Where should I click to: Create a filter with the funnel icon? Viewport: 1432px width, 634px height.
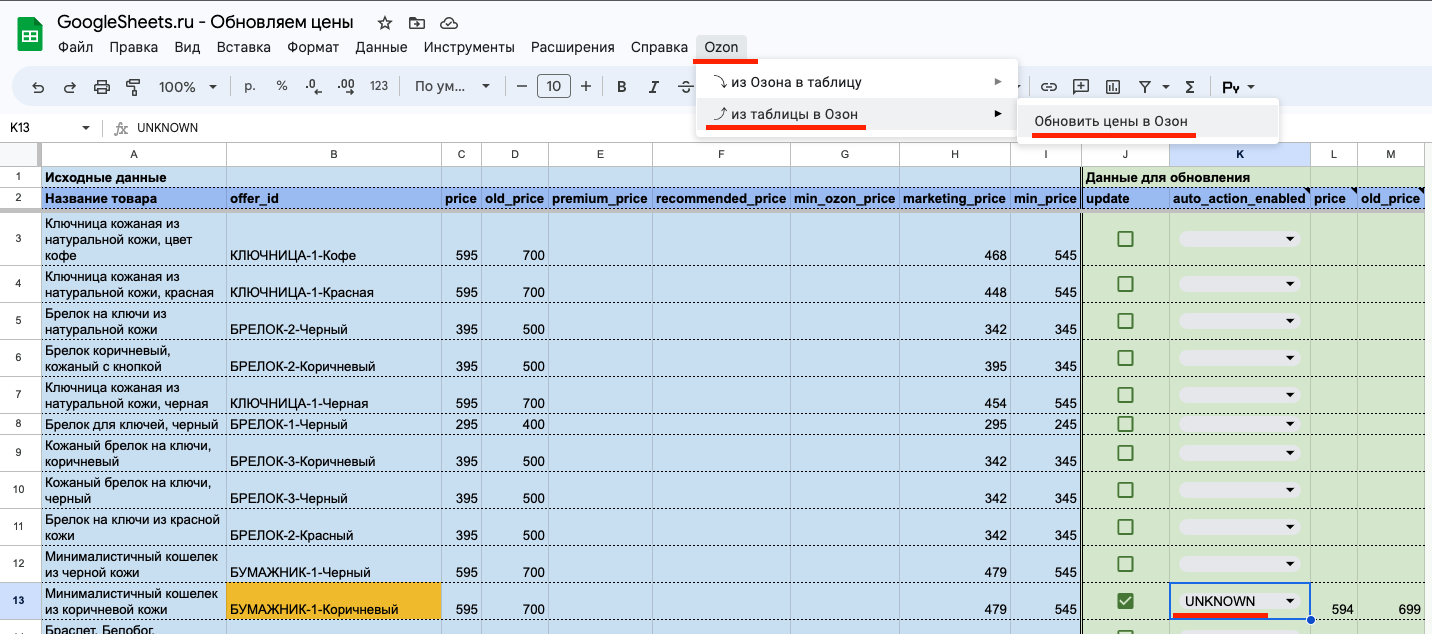1145,87
